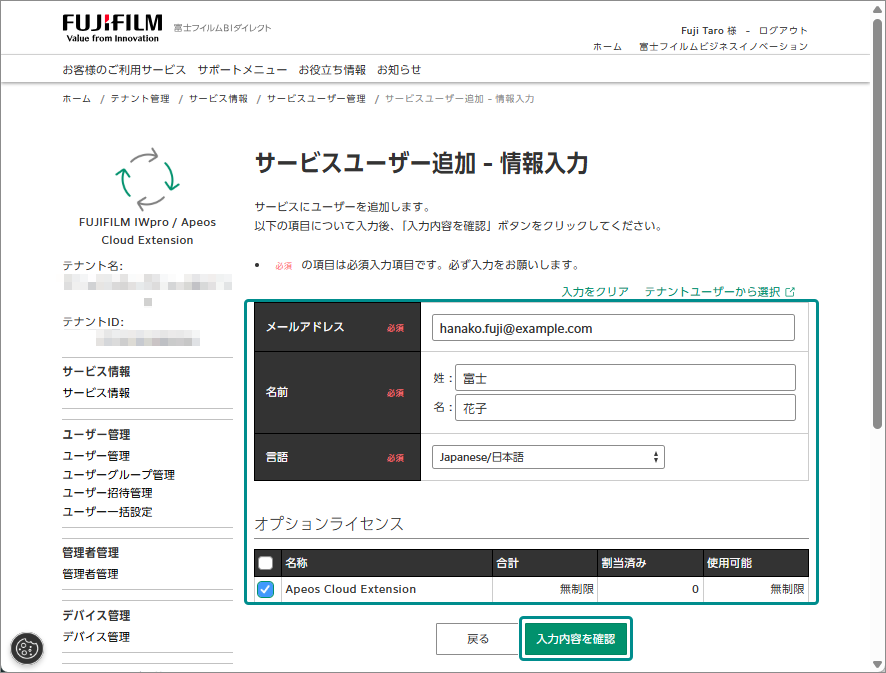Click the 名 given-name input field

pyautogui.click(x=625, y=407)
